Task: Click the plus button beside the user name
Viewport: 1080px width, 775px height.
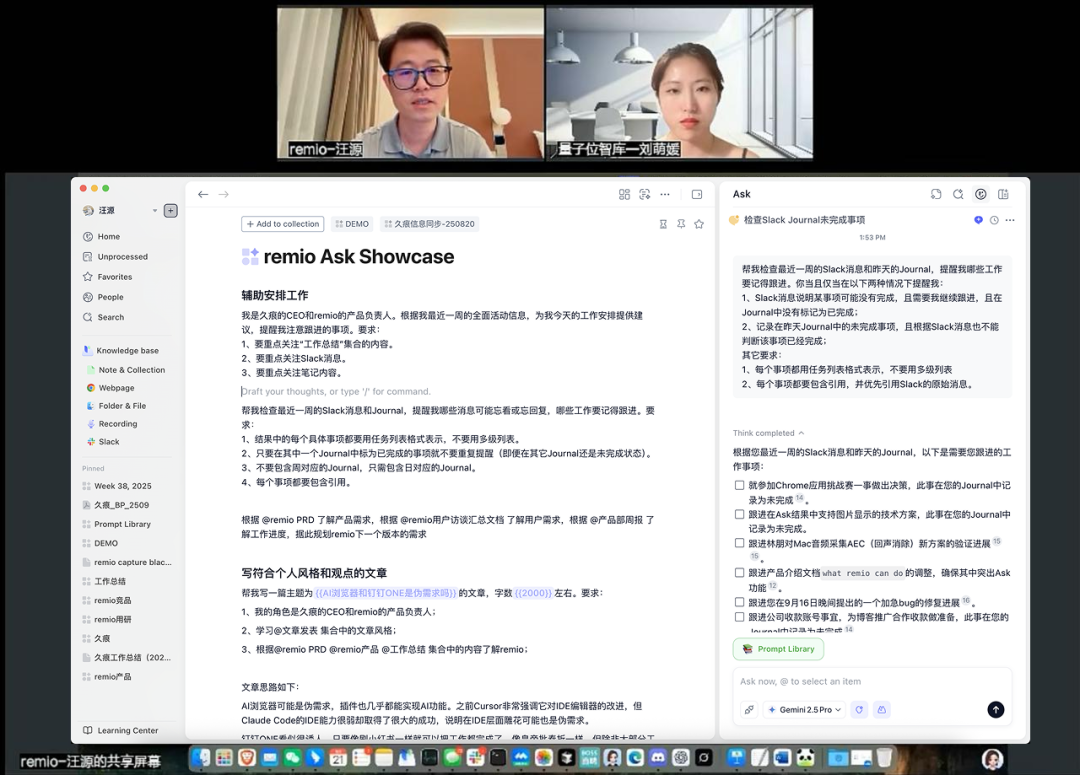Action: coord(171,211)
